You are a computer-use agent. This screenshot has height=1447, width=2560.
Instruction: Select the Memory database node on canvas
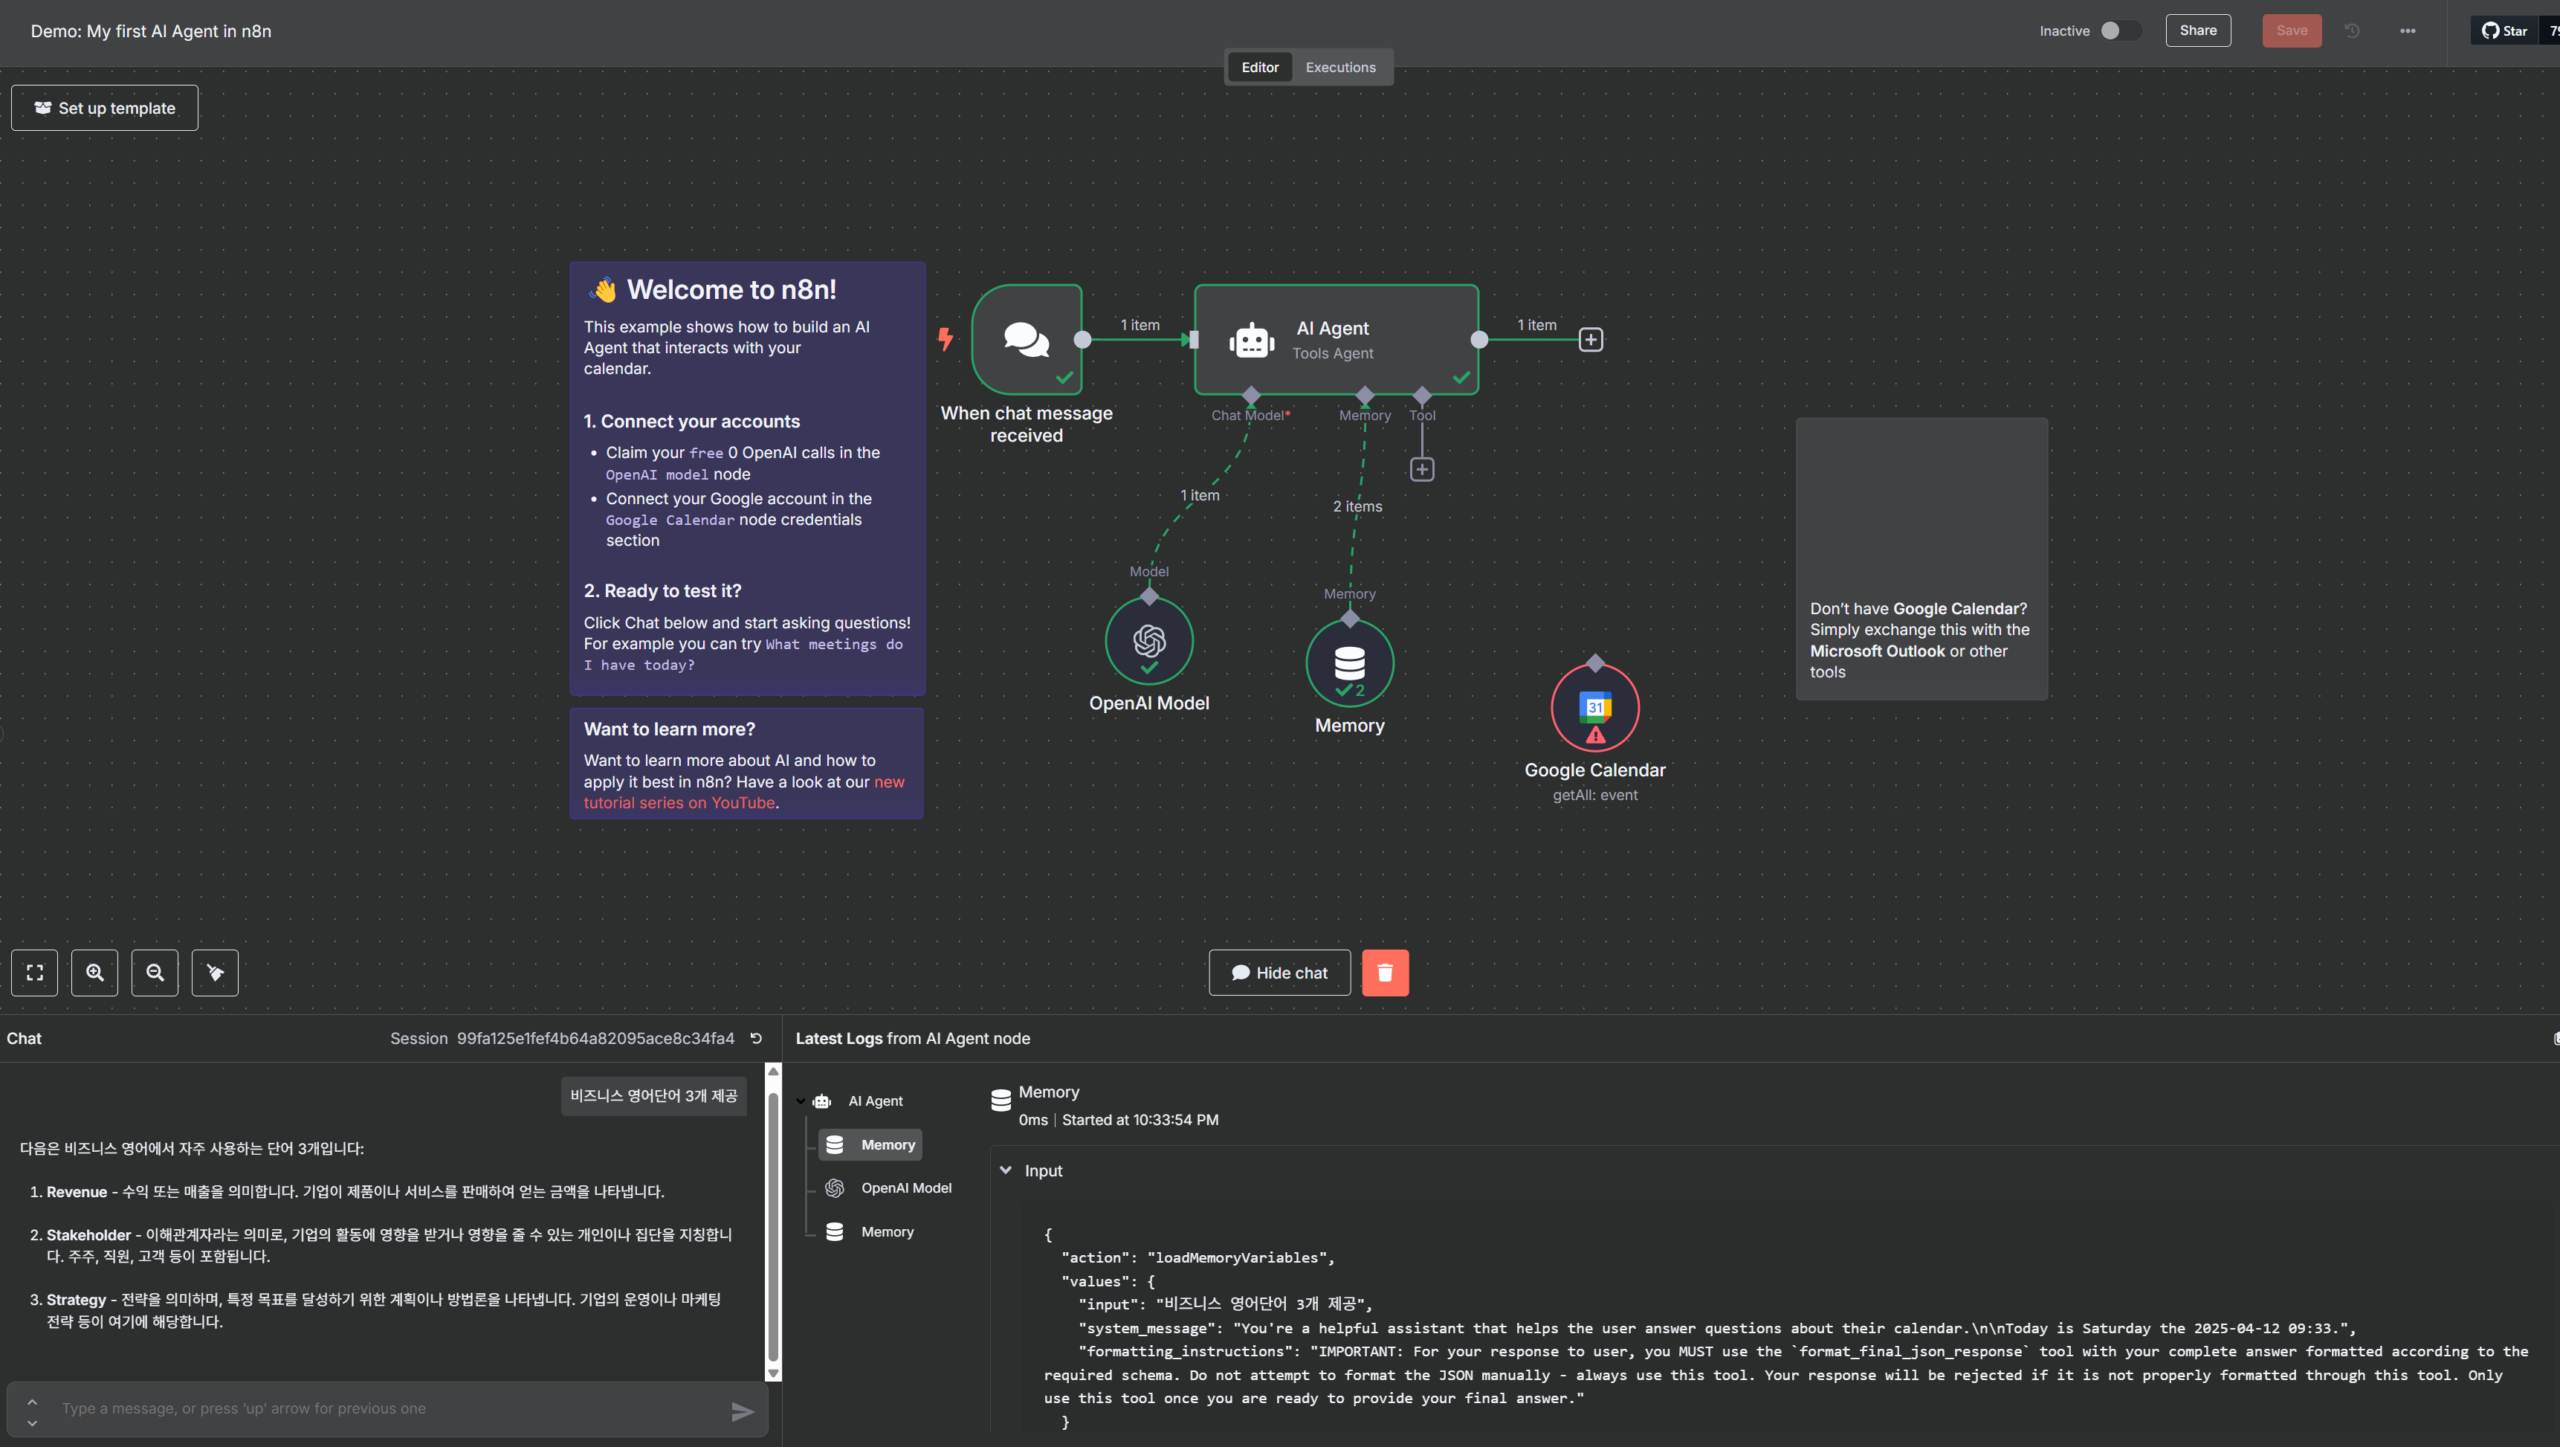1350,663
